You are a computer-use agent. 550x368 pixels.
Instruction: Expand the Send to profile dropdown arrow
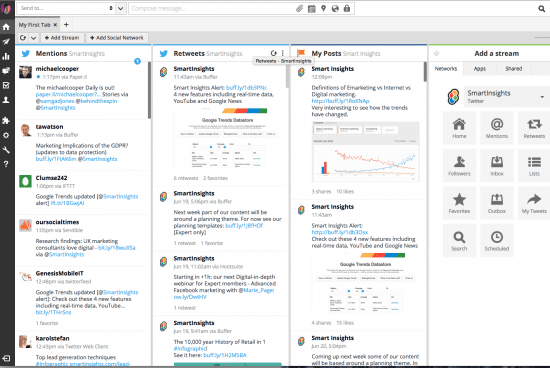click(x=120, y=8)
